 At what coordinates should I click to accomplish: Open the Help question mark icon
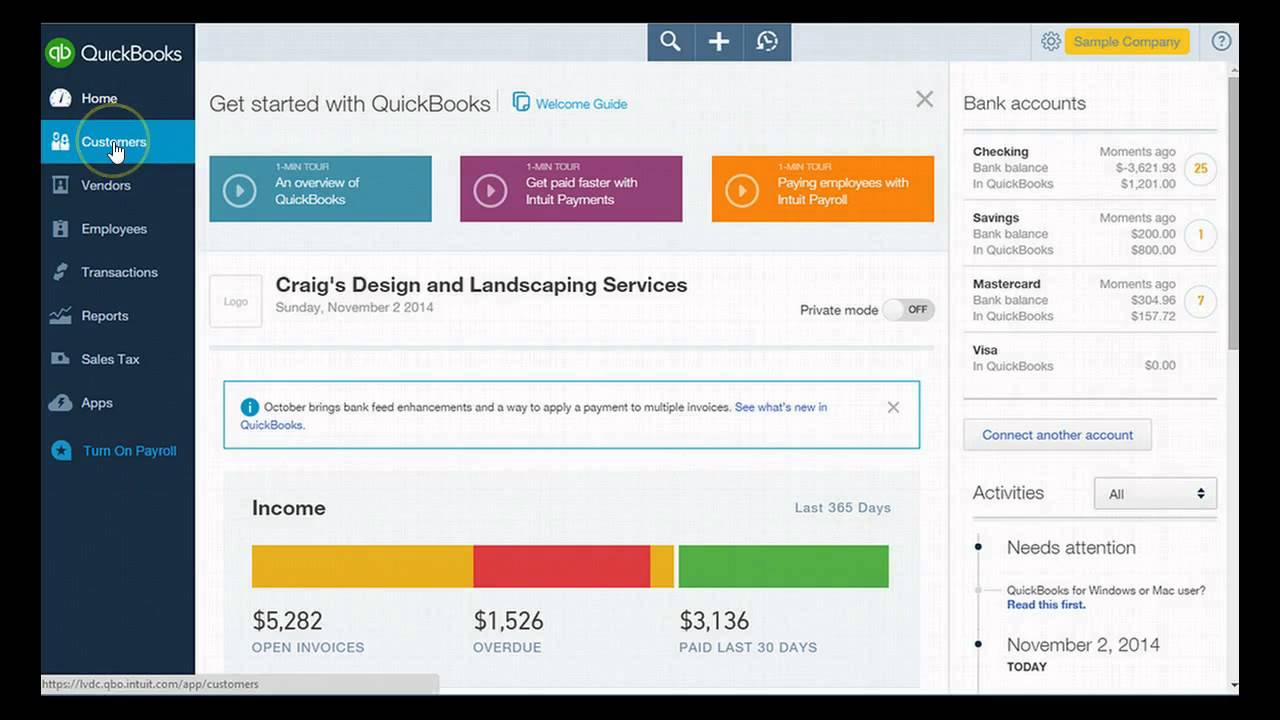click(1221, 42)
